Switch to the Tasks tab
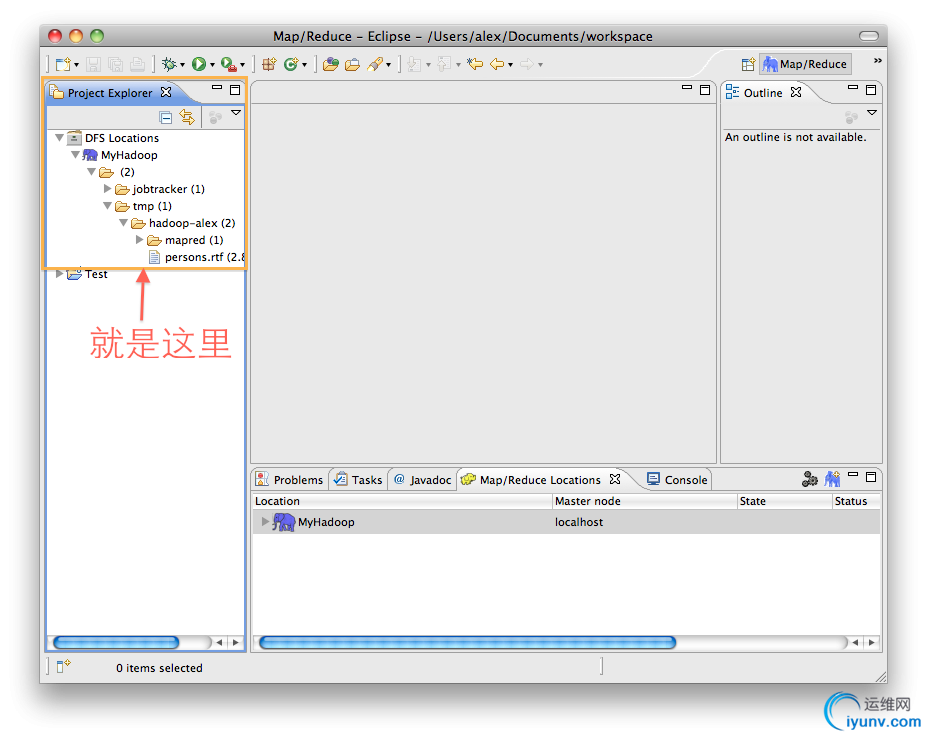The width and height of the screenshot is (927, 738). (358, 480)
